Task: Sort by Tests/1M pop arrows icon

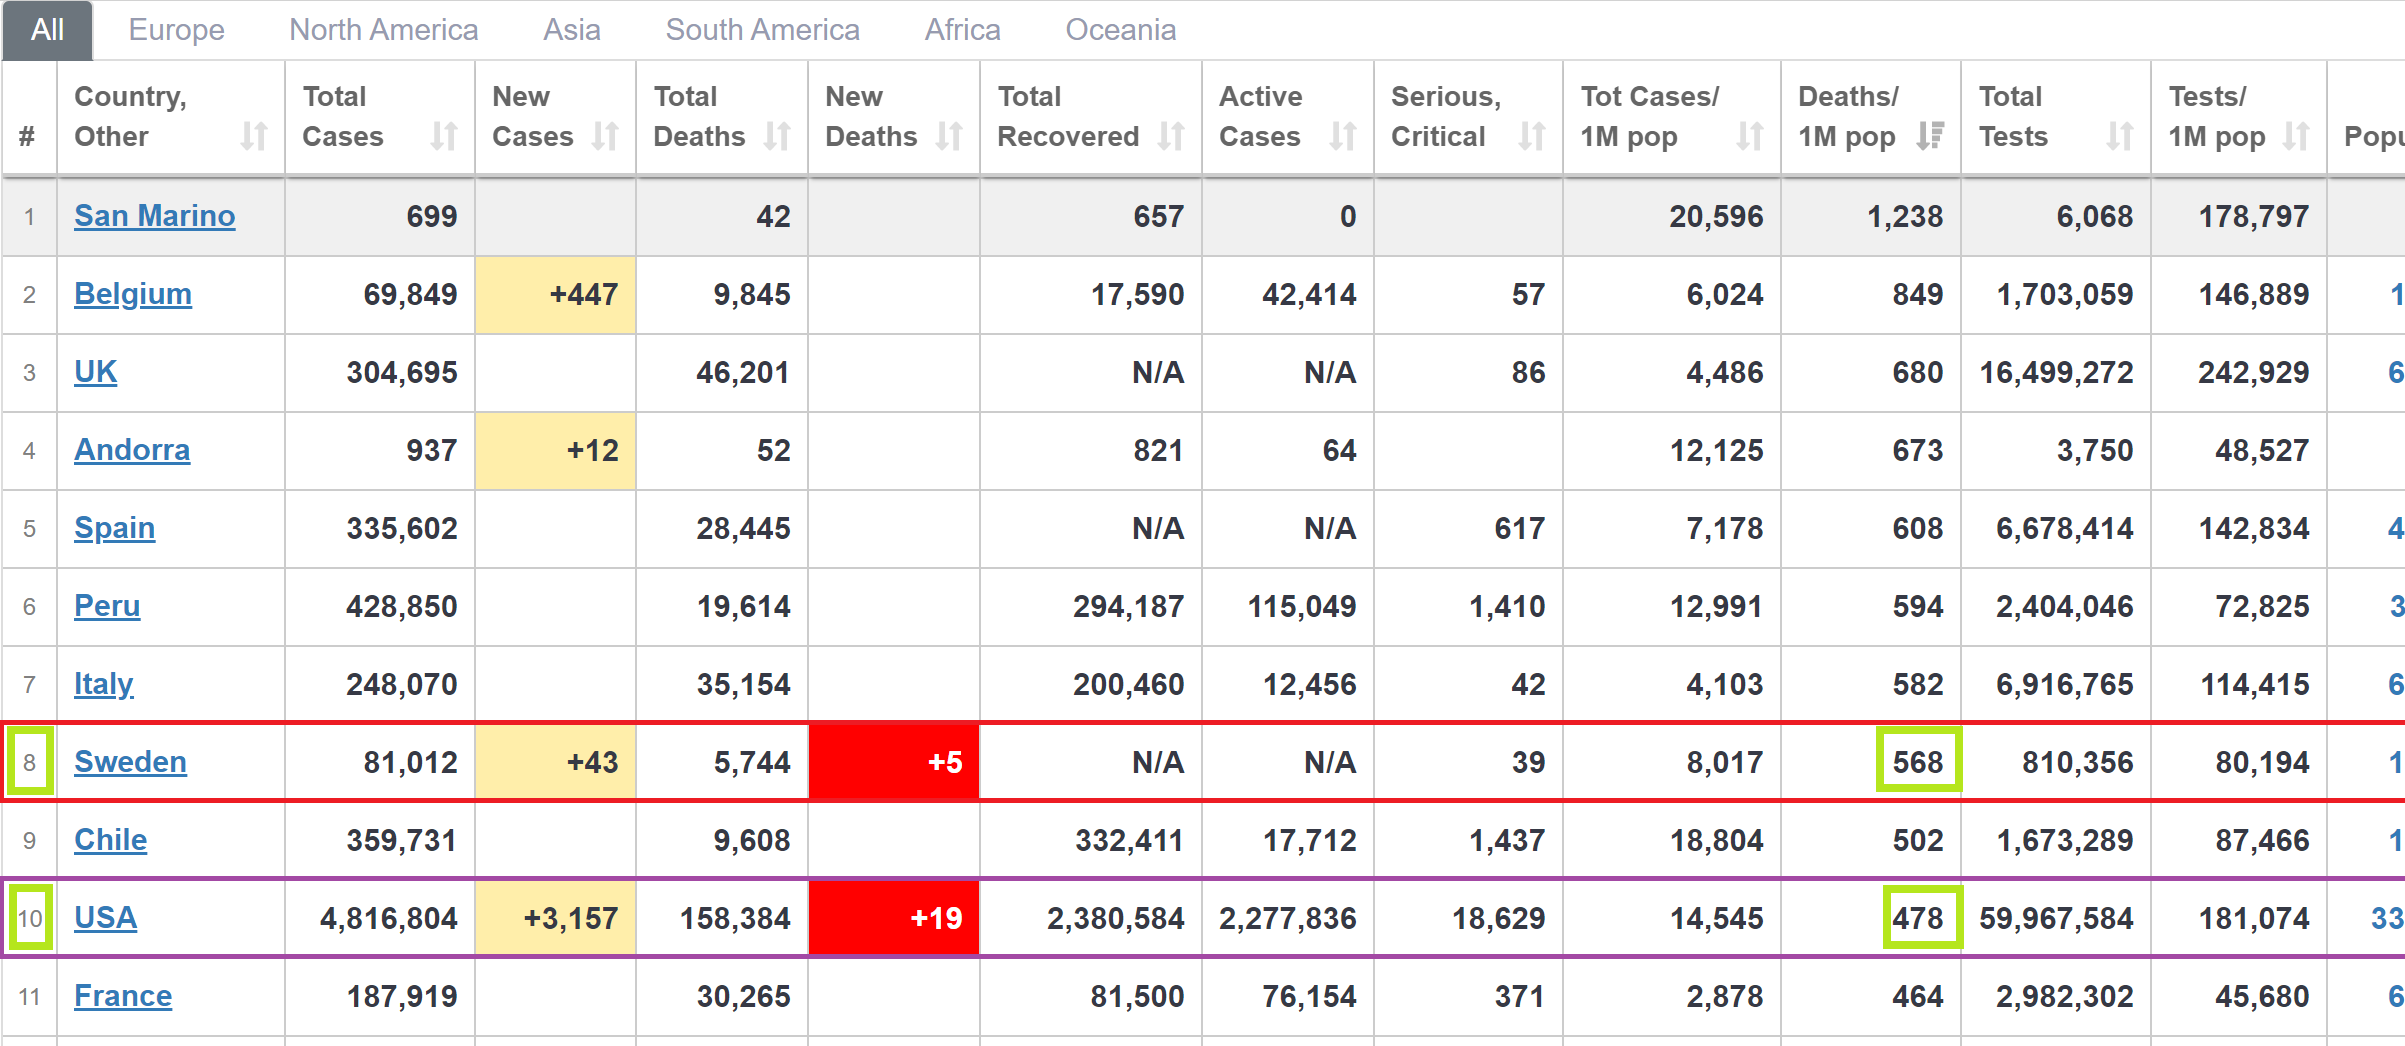Action: [x=2296, y=136]
